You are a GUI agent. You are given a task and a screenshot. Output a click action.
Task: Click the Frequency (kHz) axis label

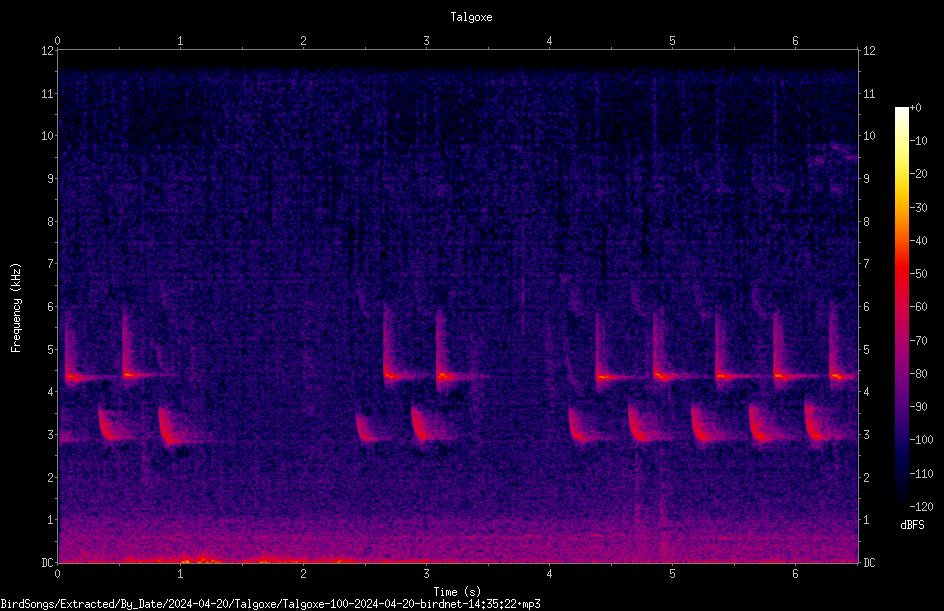point(16,308)
